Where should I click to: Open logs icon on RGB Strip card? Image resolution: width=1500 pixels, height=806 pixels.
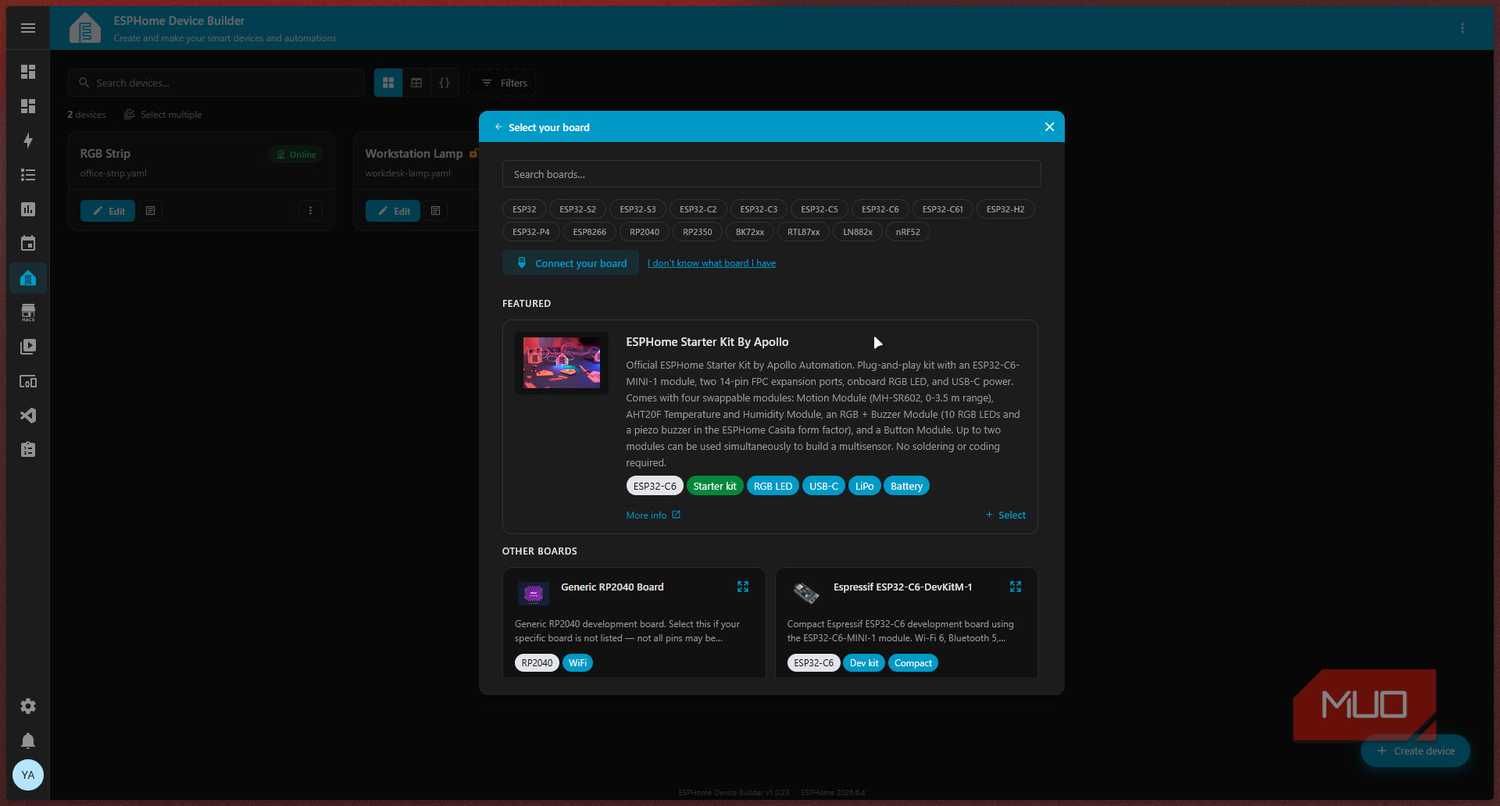click(150, 211)
